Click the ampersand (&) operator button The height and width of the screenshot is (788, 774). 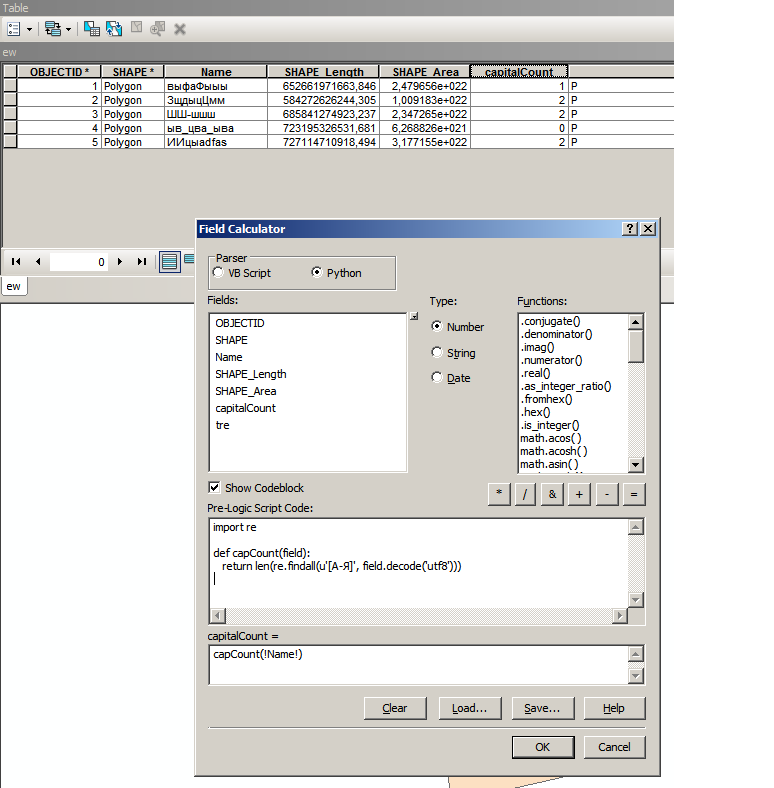(552, 494)
